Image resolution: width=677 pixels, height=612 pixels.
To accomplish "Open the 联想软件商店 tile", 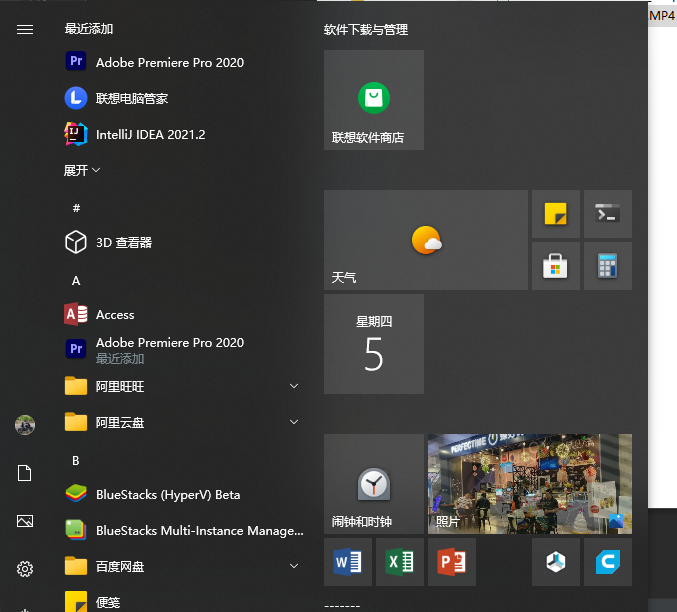I will (374, 100).
